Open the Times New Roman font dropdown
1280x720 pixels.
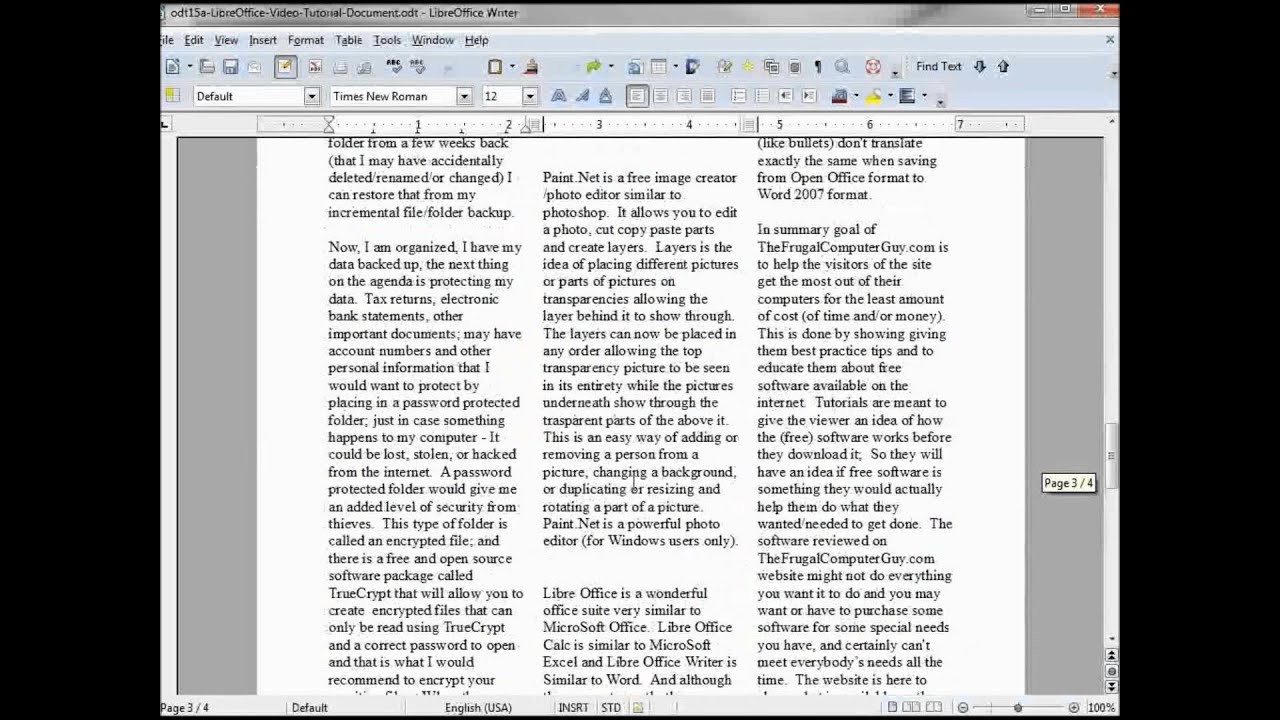463,96
